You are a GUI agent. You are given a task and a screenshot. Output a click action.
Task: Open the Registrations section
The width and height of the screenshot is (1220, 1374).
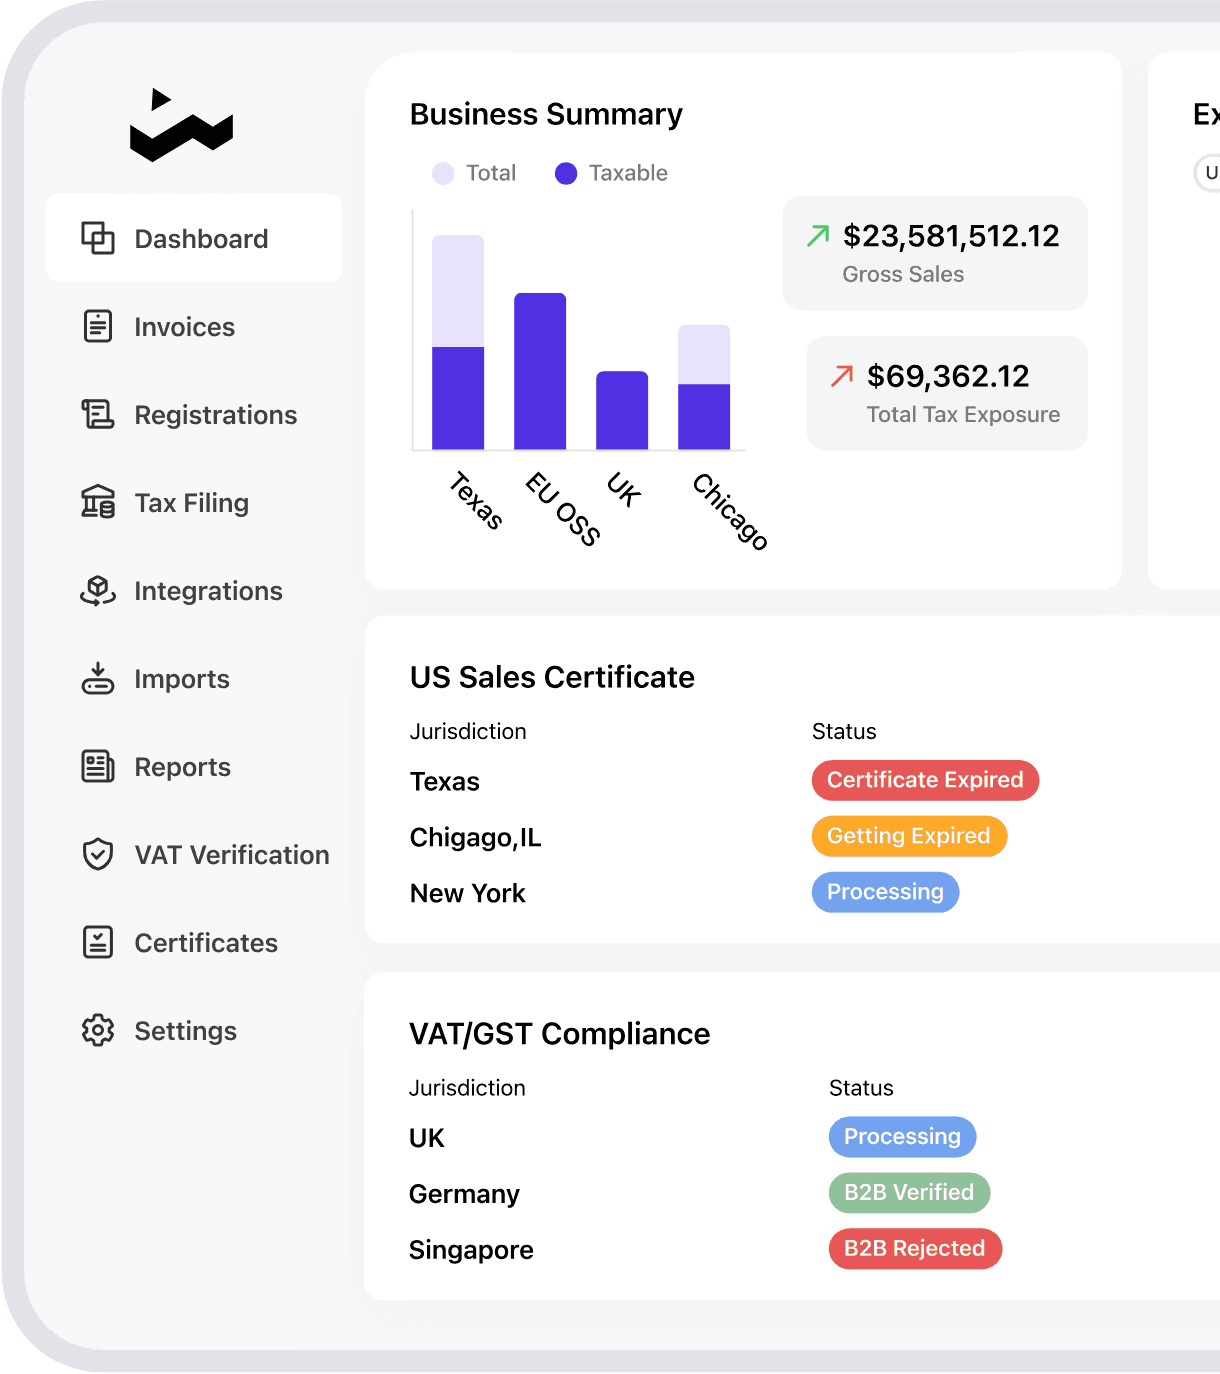pos(194,414)
